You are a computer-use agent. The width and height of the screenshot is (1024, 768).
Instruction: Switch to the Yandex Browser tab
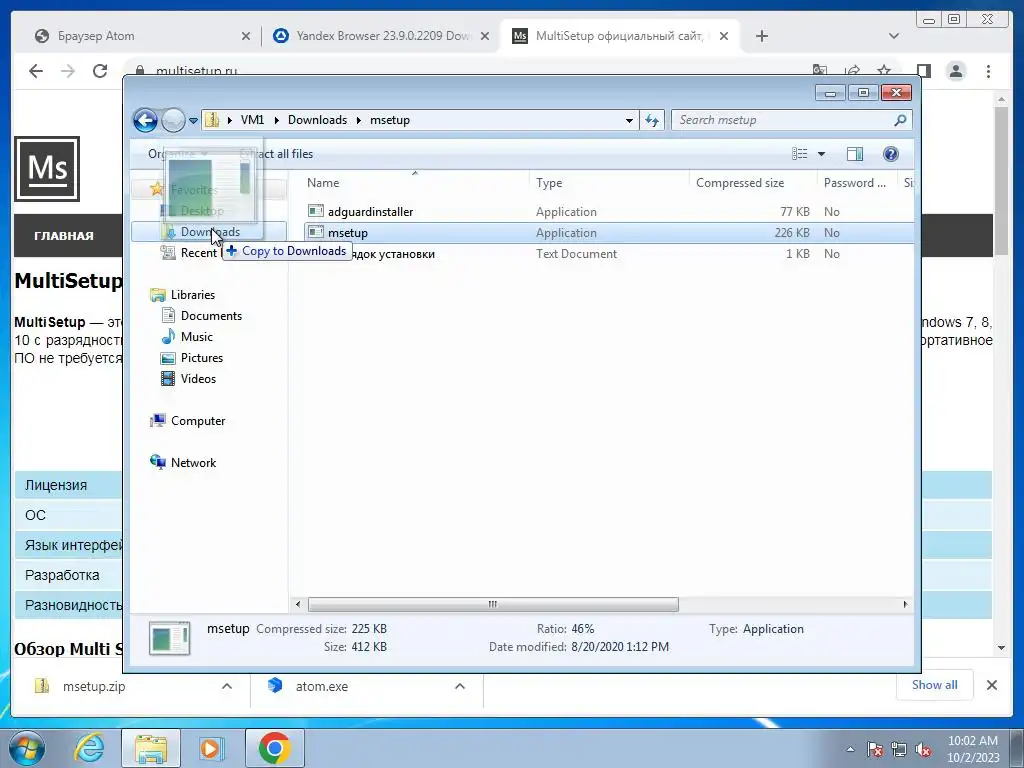pyautogui.click(x=383, y=36)
